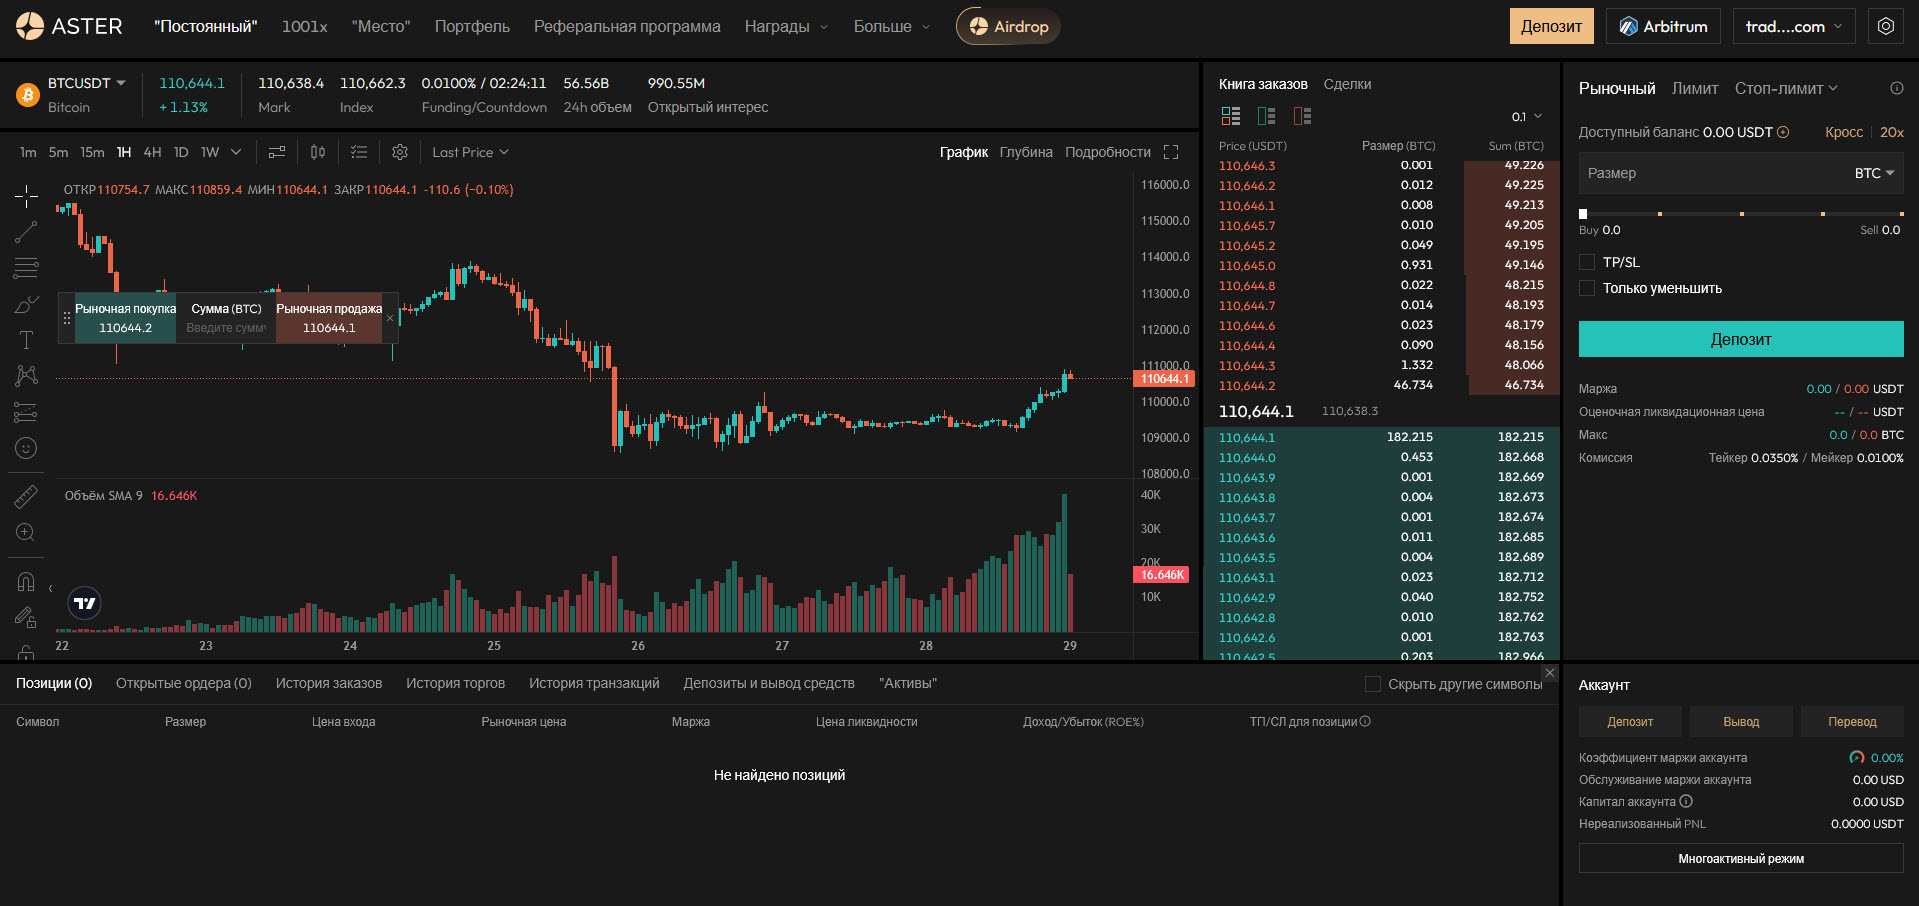The height and width of the screenshot is (906, 1919).
Task: Select the crosshair cursor tool
Action: [26, 196]
